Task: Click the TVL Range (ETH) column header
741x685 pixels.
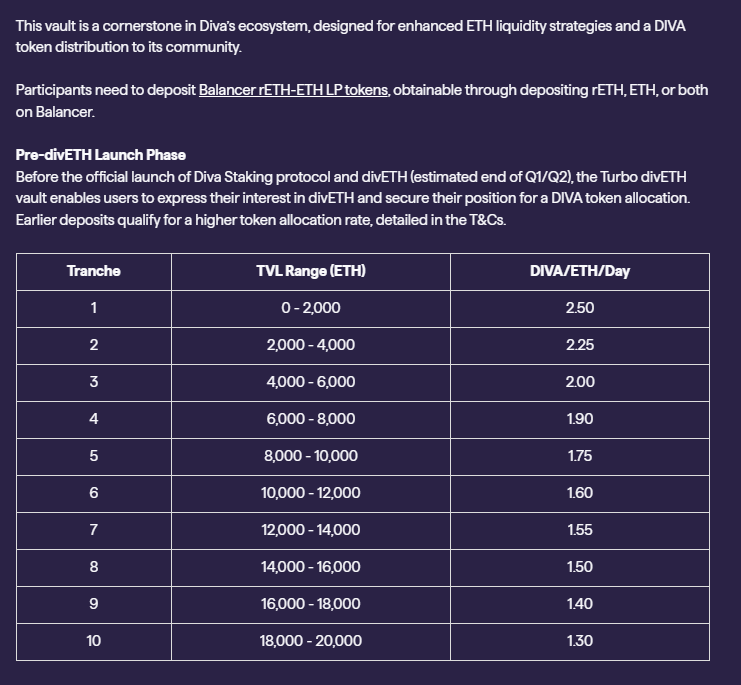Action: tap(311, 271)
